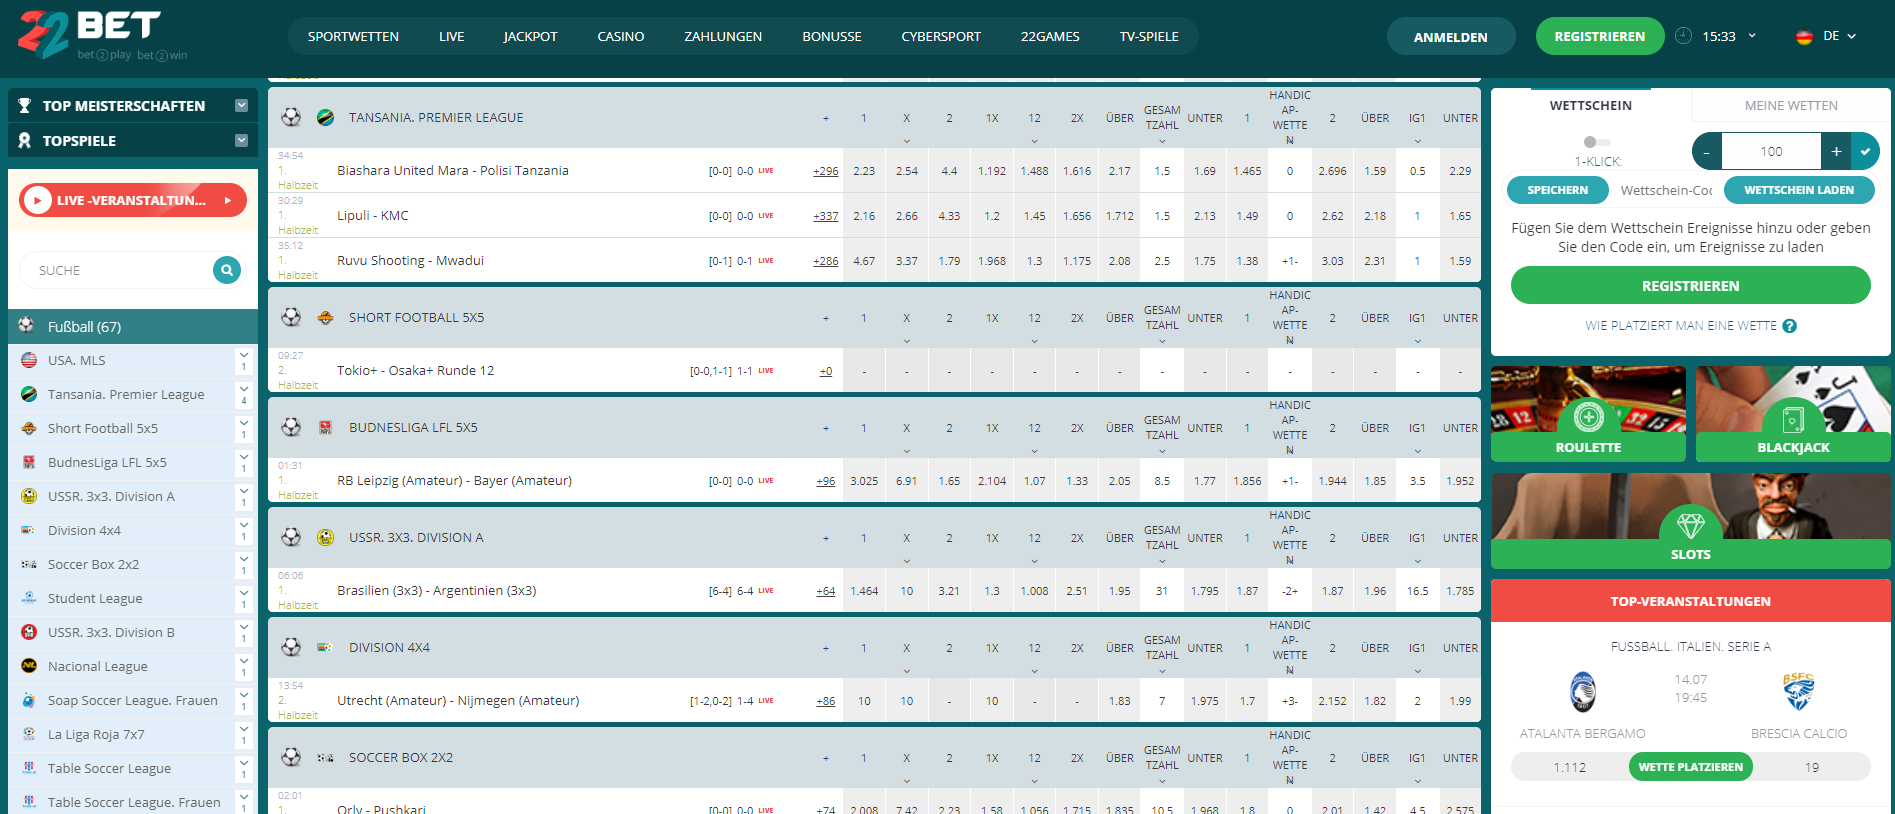The height and width of the screenshot is (814, 1895).
Task: Open the Casino menu item
Action: pos(621,36)
